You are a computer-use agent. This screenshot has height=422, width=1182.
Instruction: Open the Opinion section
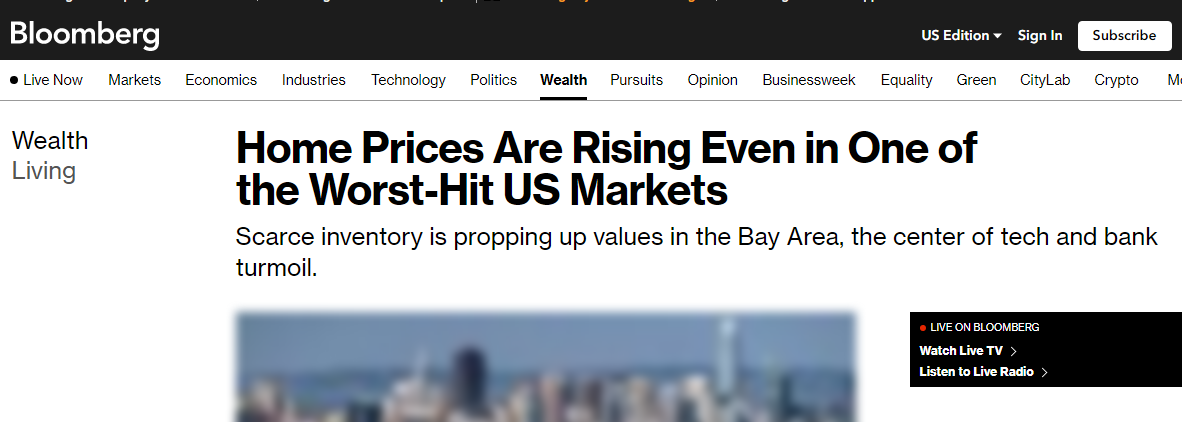[713, 80]
